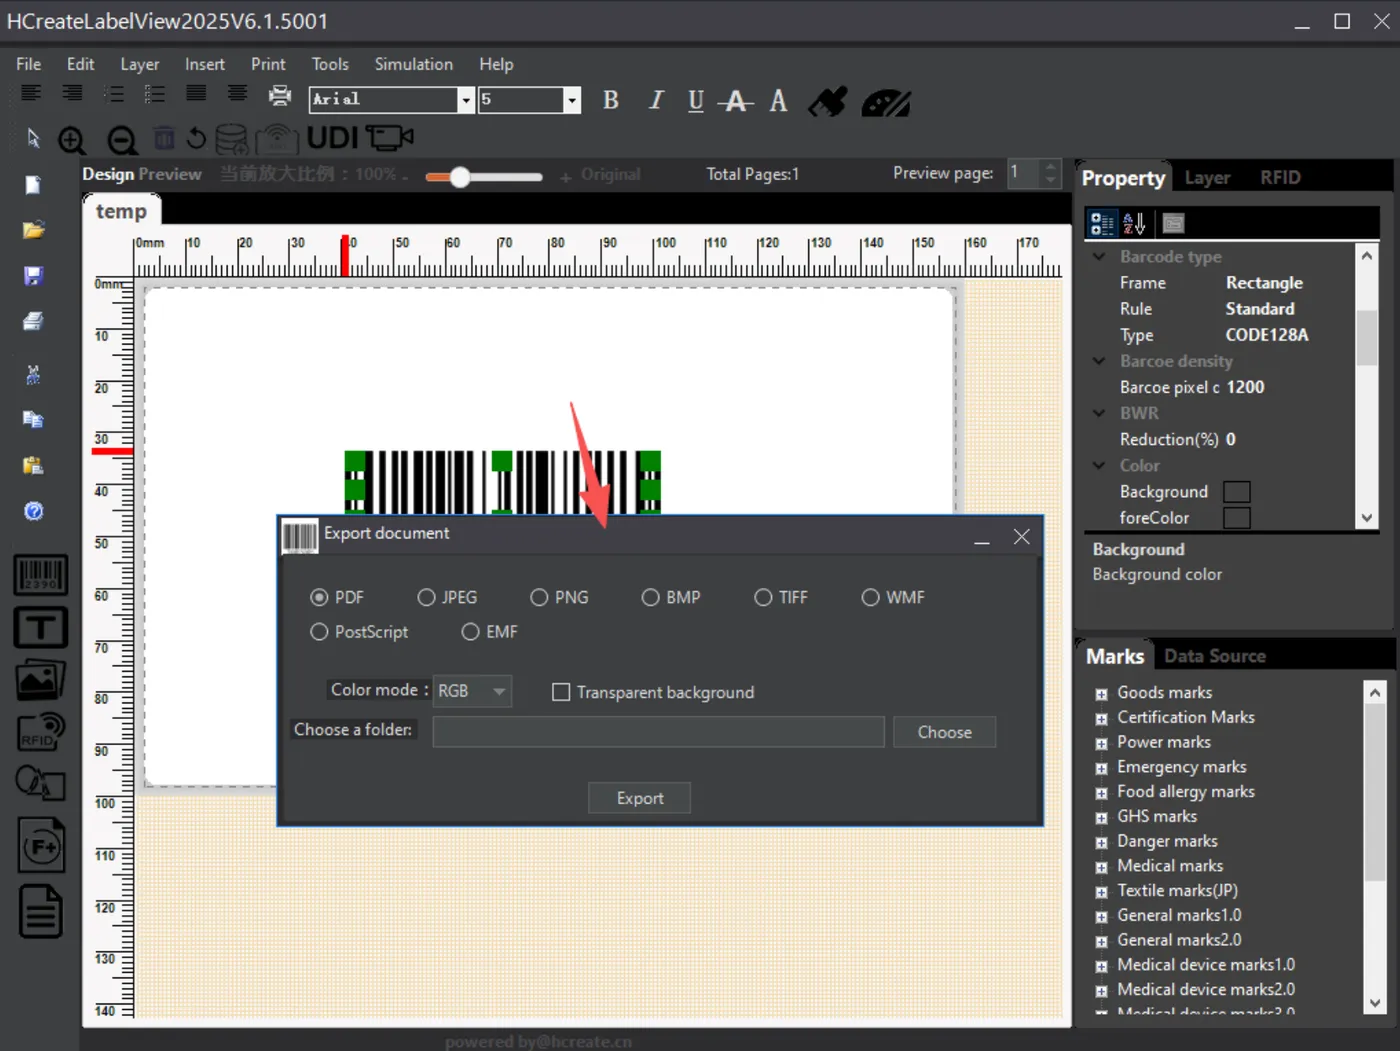
Task: Click the zoom in magnifier icon
Action: pos(72,140)
